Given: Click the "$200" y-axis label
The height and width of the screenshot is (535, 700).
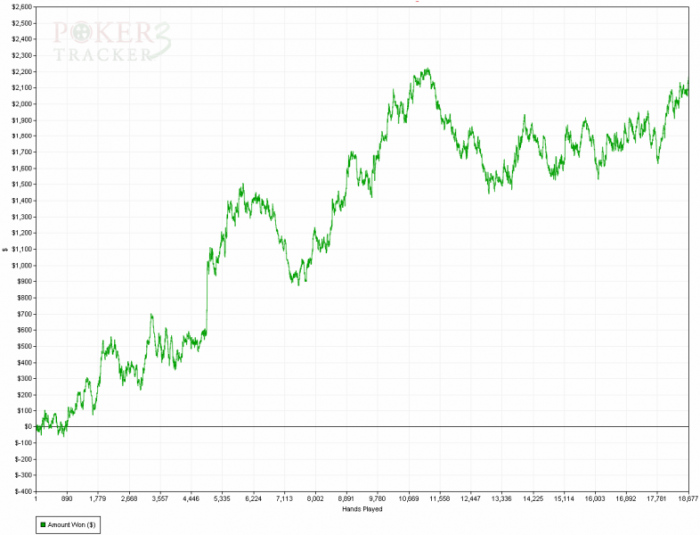Looking at the screenshot, I should (x=24, y=394).
